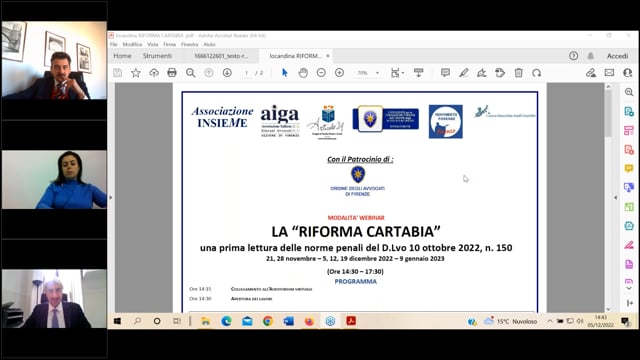Open File Explorer from taskbar
This screenshot has width=640, height=360.
(x=205, y=321)
